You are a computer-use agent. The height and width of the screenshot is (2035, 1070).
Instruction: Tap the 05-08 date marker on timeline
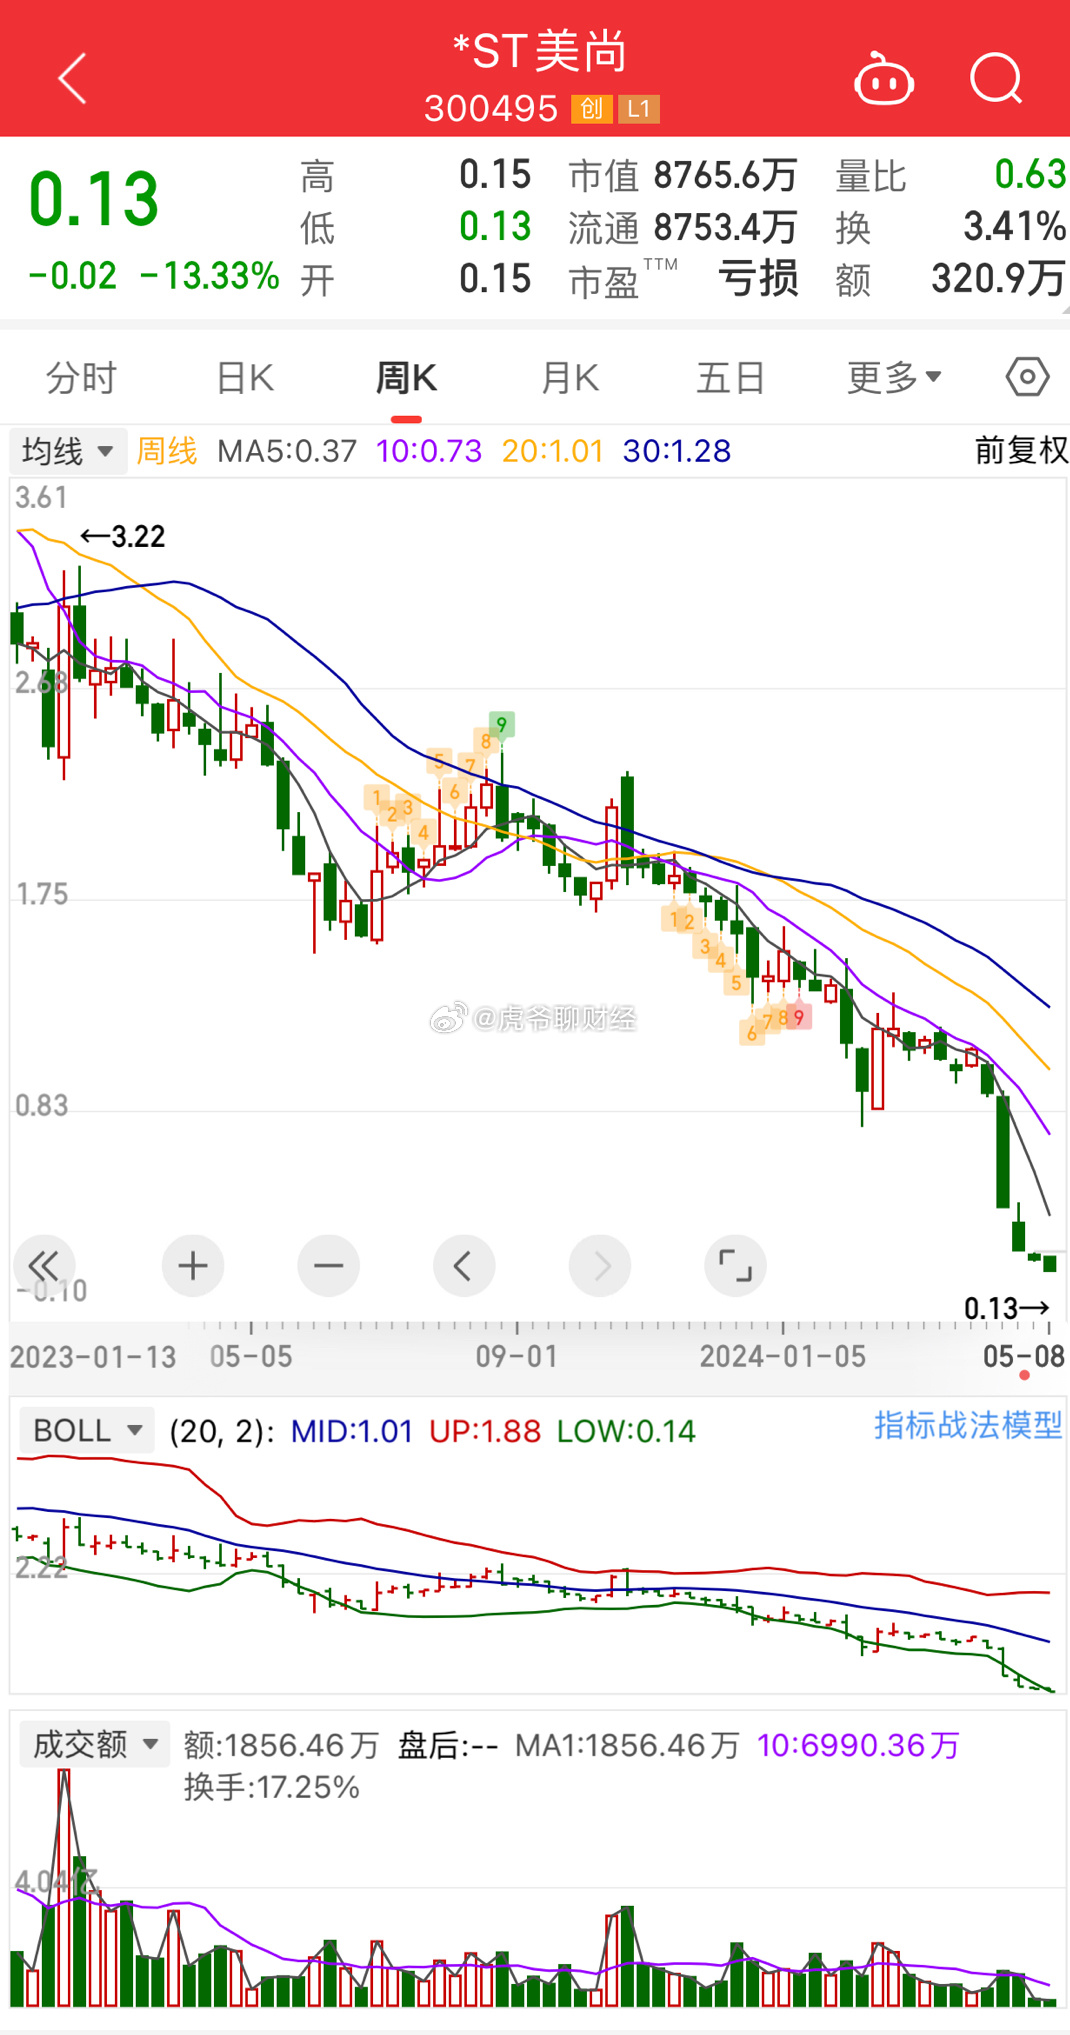pyautogui.click(x=1023, y=1358)
